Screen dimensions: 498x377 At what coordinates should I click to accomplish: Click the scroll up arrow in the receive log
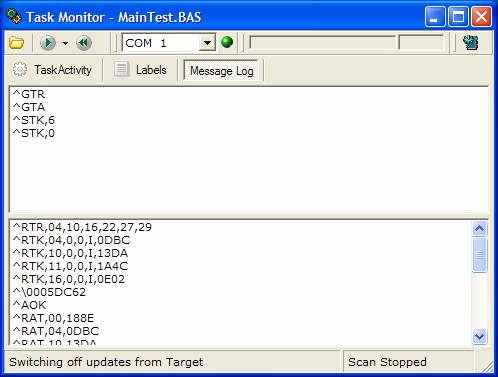pos(479,229)
